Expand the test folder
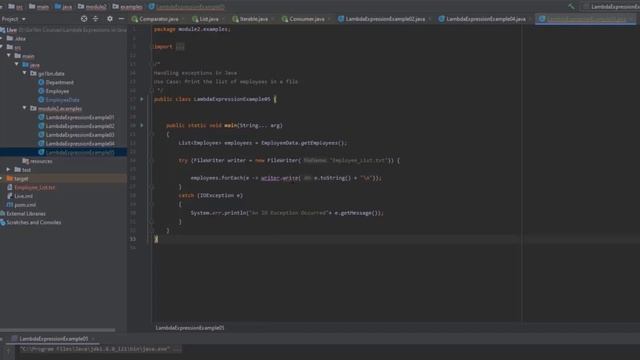 point(9,170)
